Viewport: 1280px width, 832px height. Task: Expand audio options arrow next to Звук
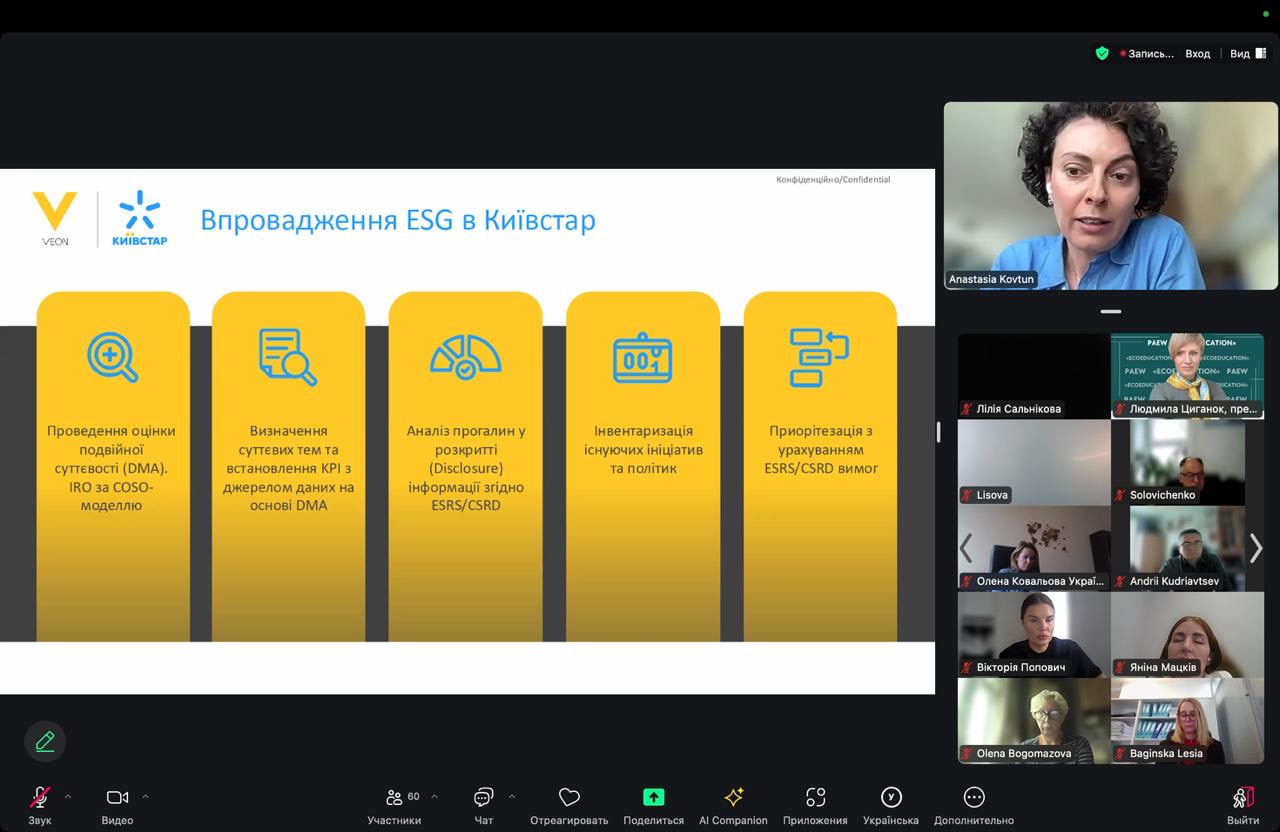tap(68, 797)
